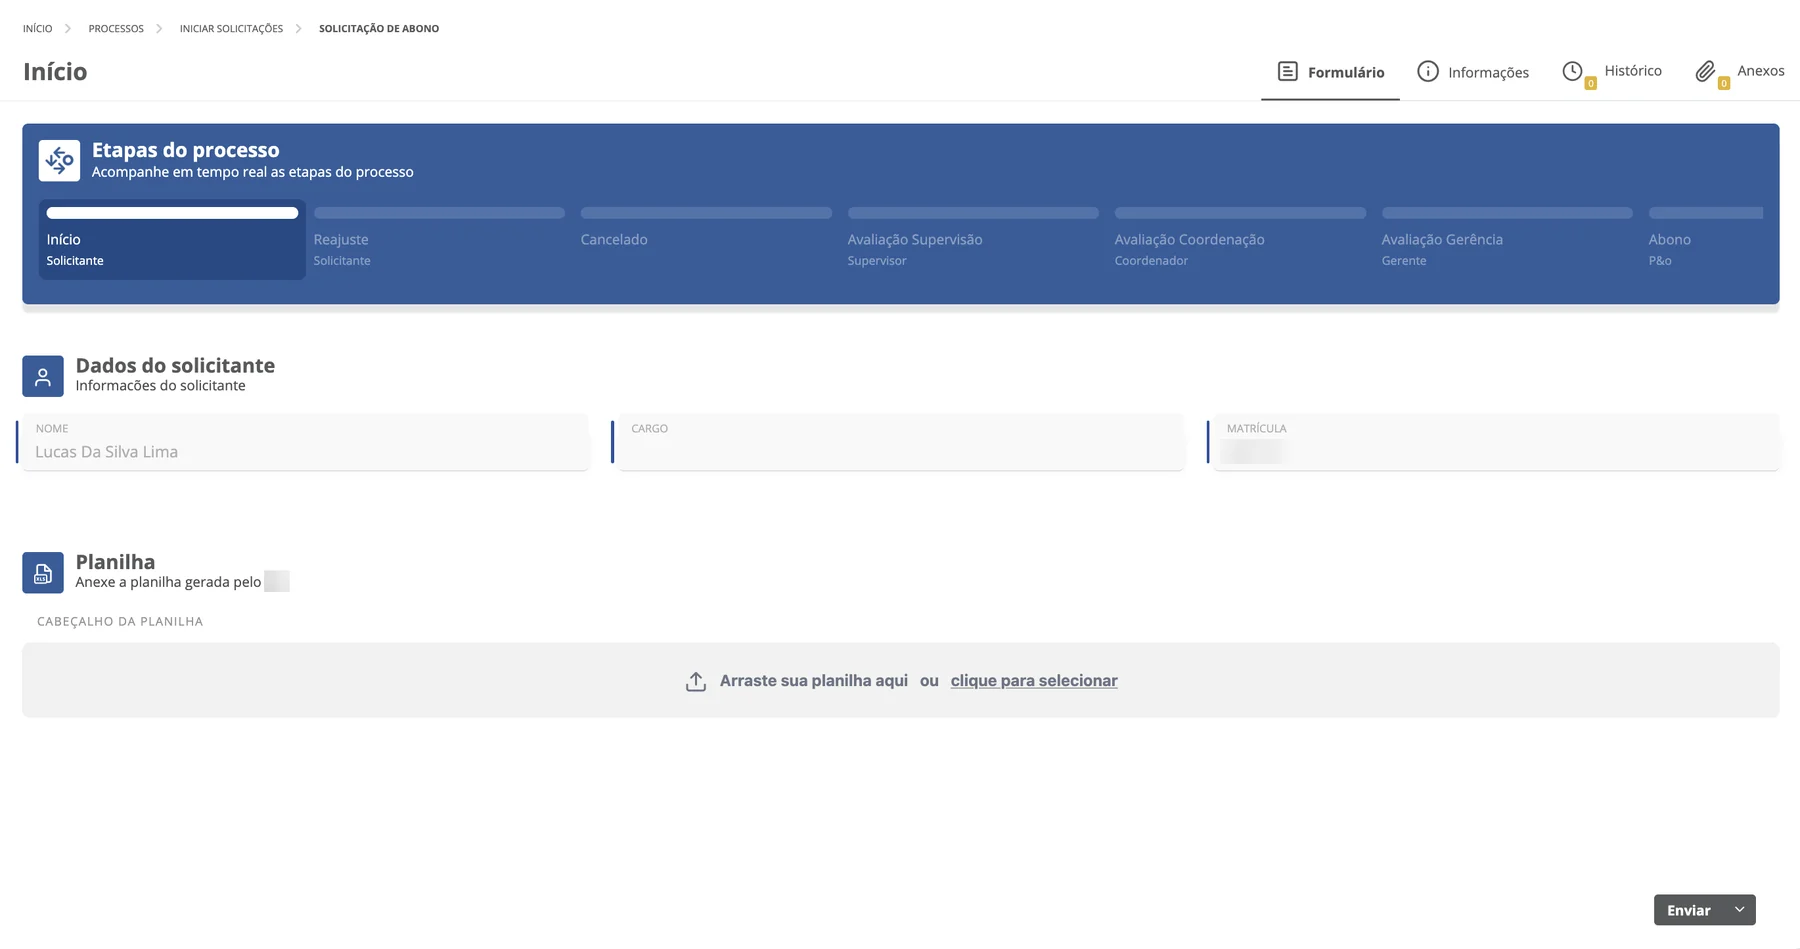Click the spreadsheet drop zone area
This screenshot has height=949, width=1800.
900,680
